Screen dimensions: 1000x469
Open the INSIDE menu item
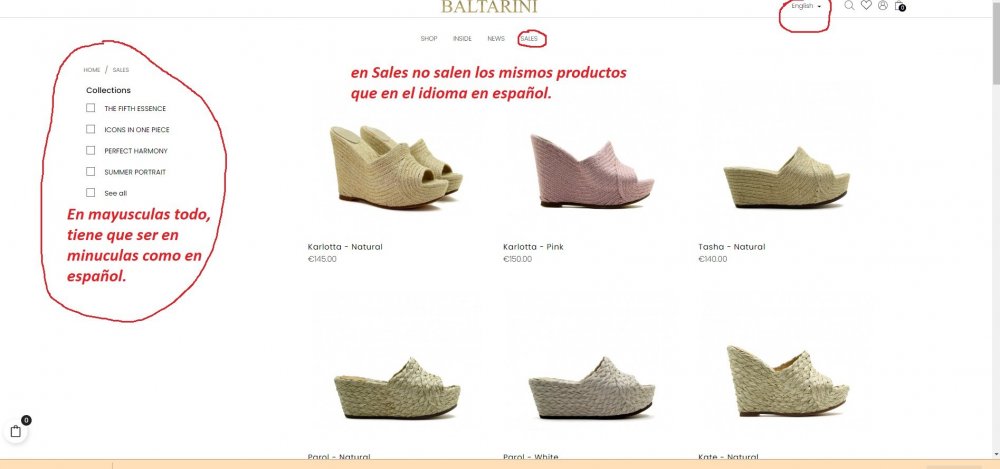pos(462,38)
